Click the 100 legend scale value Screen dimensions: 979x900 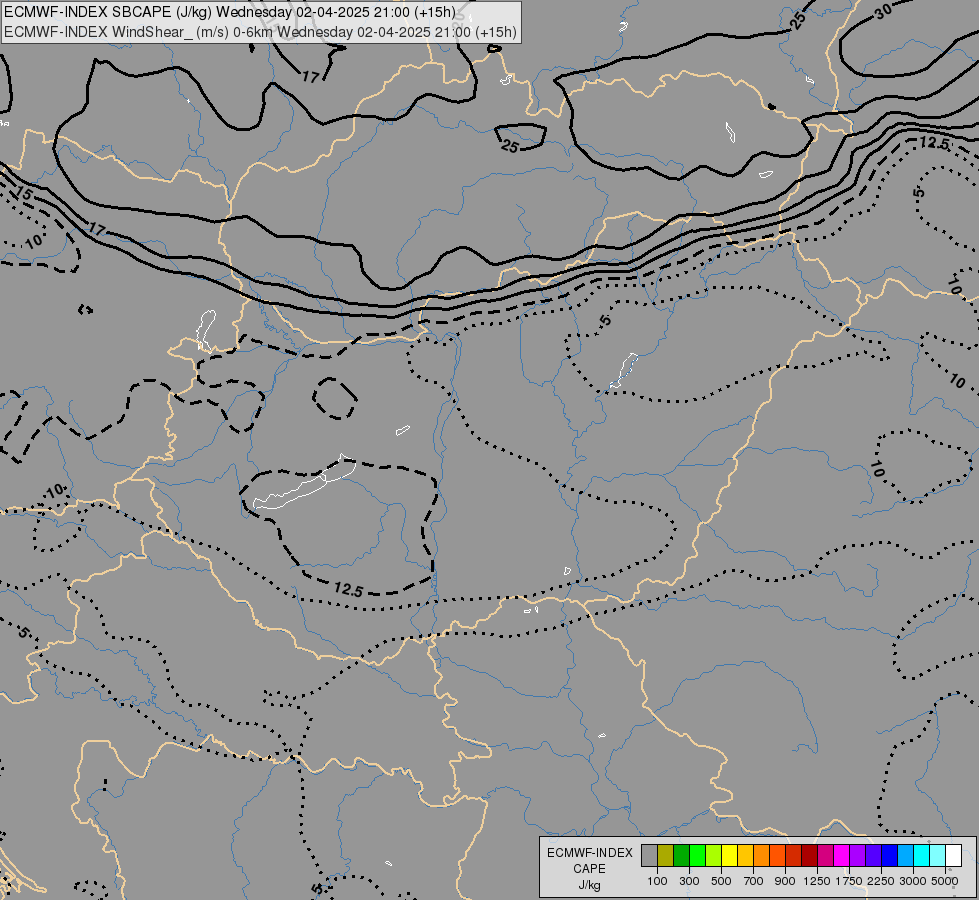[657, 881]
